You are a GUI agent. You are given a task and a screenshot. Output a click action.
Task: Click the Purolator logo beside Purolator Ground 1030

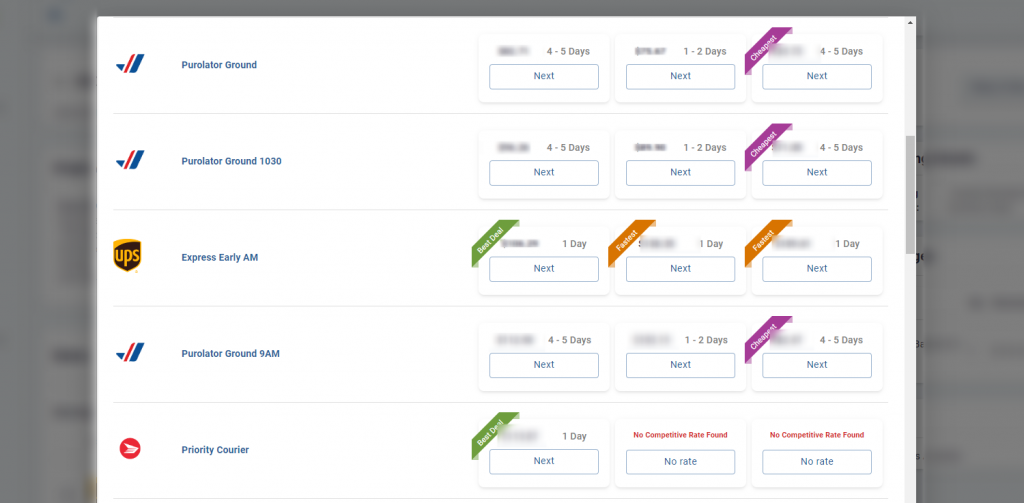click(x=130, y=161)
